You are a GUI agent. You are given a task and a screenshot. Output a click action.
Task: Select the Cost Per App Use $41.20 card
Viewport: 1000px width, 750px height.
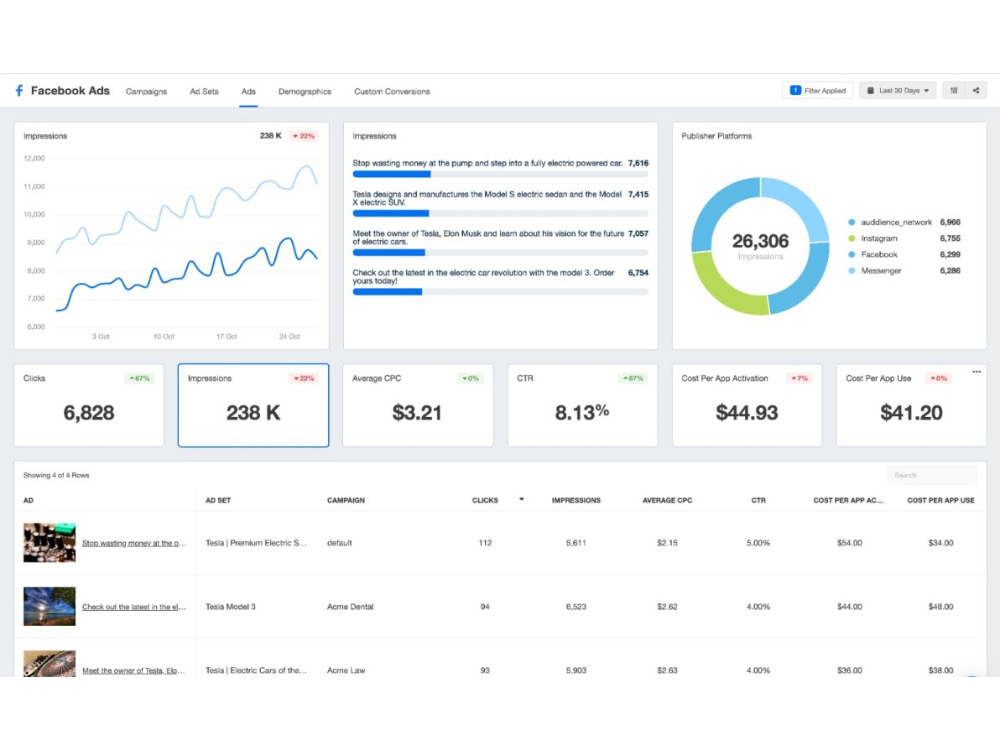[911, 405]
